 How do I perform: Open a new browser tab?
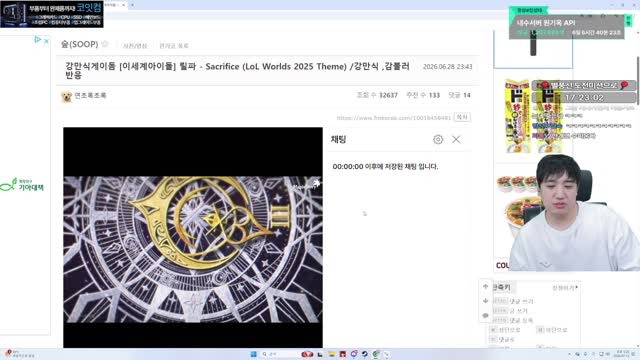[132, 5]
